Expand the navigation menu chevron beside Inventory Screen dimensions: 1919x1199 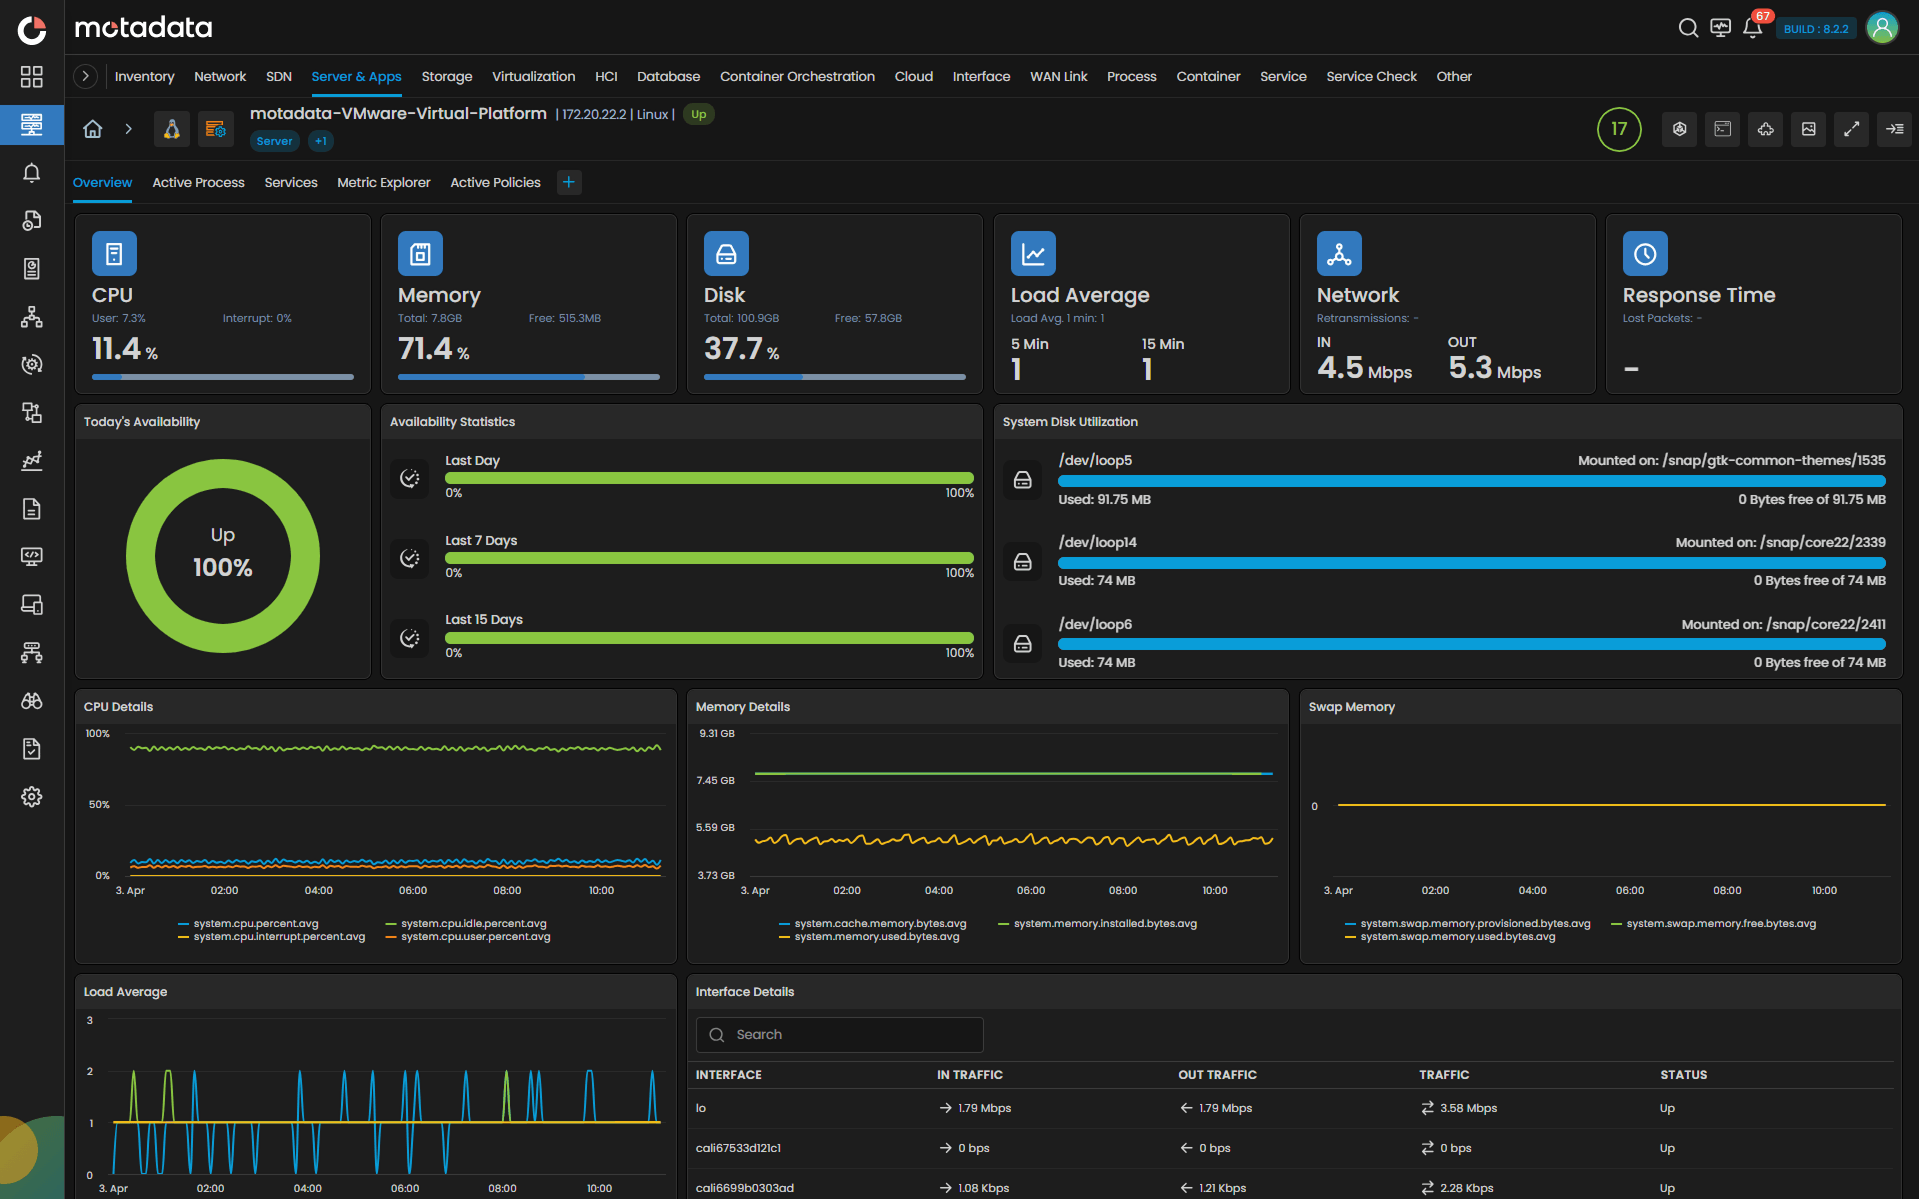pyautogui.click(x=86, y=76)
